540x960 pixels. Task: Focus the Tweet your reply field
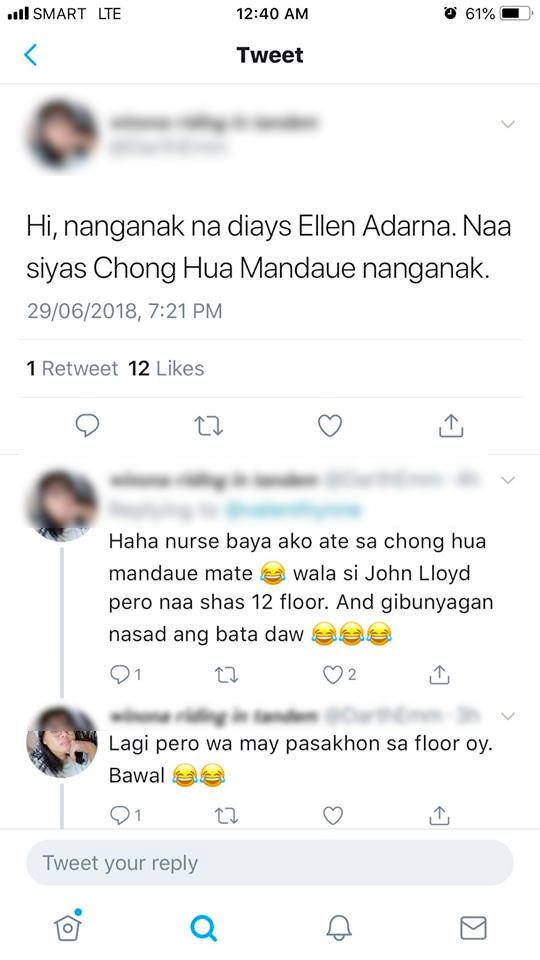point(269,863)
